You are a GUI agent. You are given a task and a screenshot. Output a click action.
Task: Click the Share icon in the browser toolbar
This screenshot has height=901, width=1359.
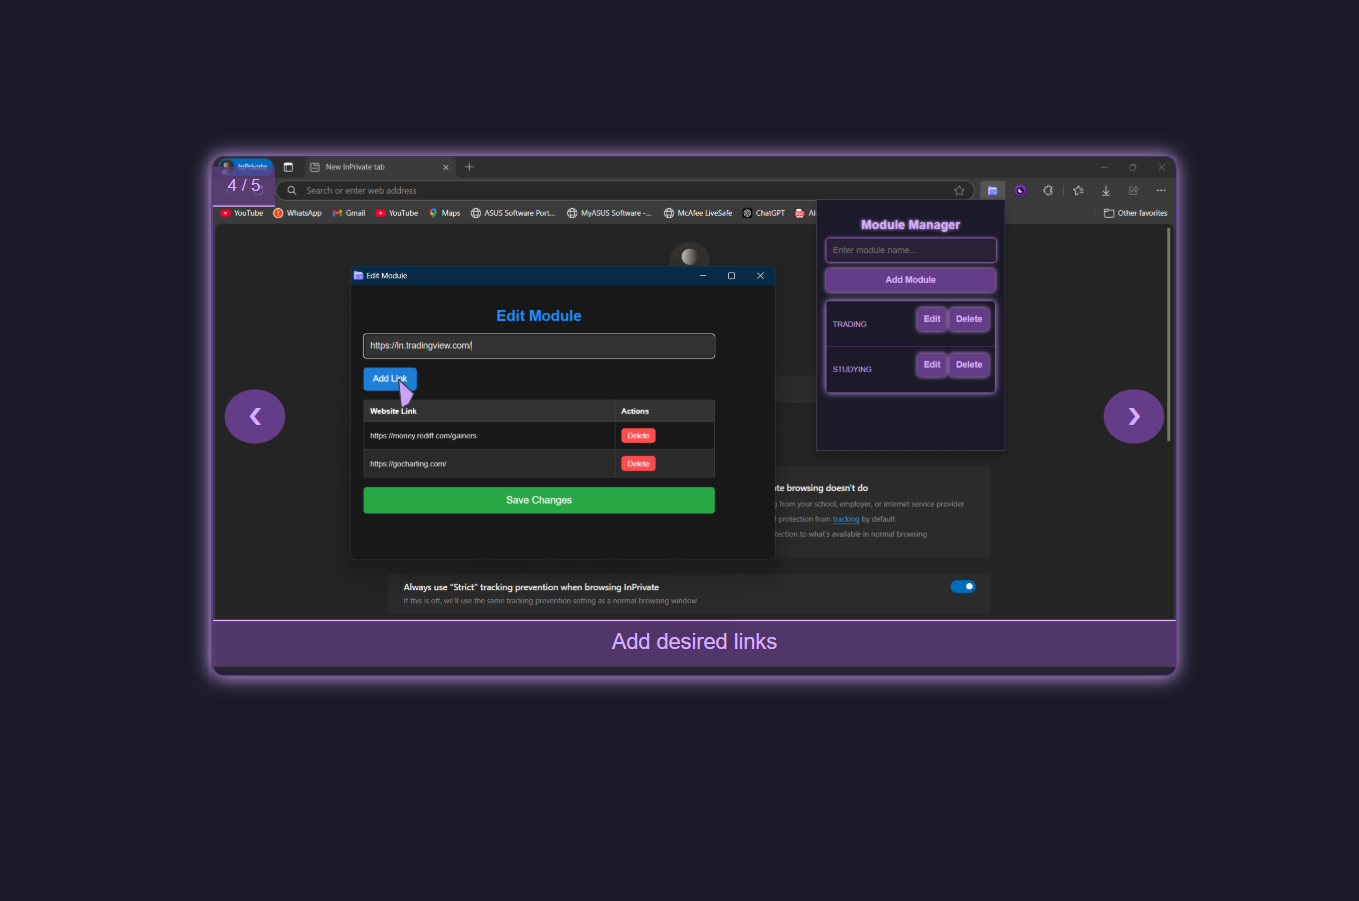pos(1132,190)
